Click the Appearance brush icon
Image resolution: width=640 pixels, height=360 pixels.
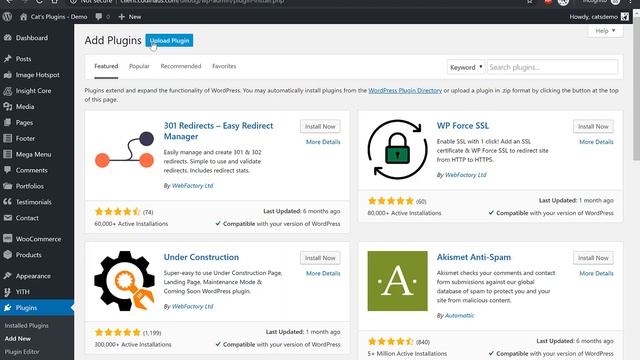click(8, 276)
